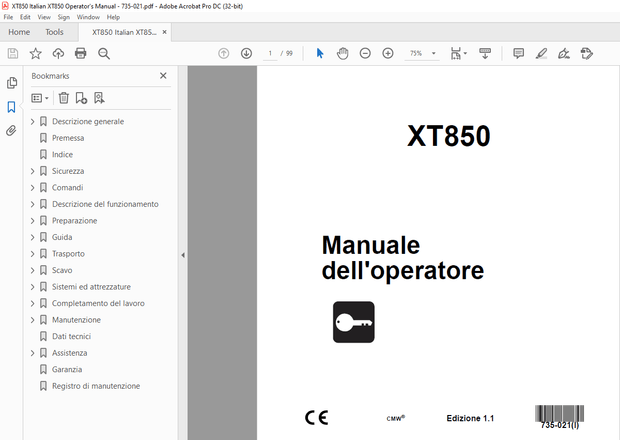620x440 pixels.
Task: Jump to Premessa bookmark
Action: [68, 138]
